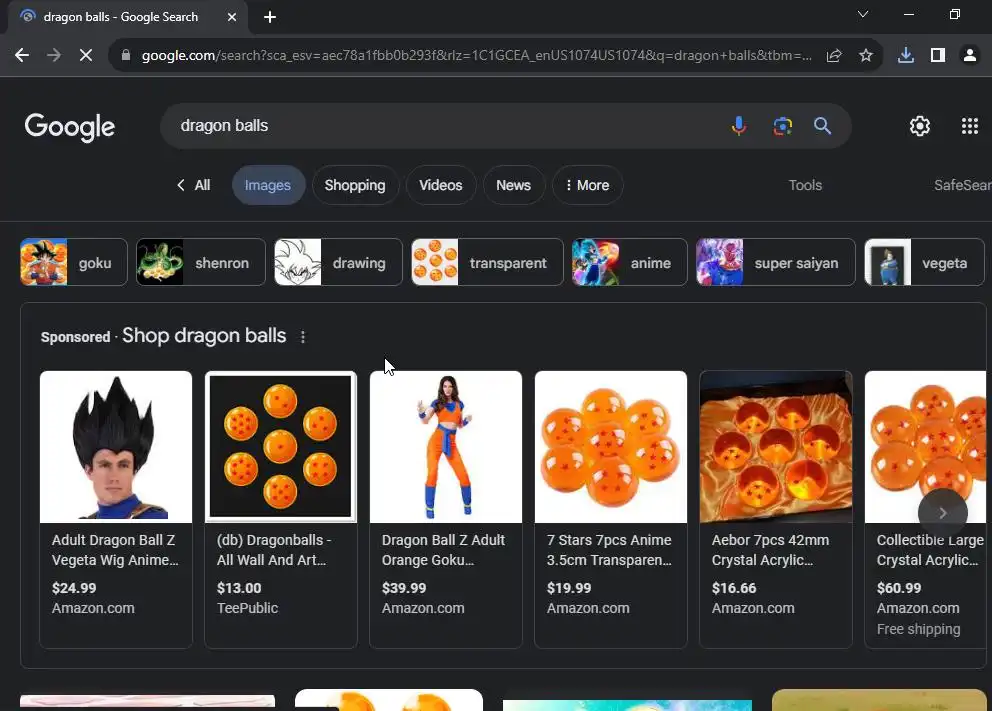Filter images by shenron chip
The image size is (992, 711).
point(201,263)
